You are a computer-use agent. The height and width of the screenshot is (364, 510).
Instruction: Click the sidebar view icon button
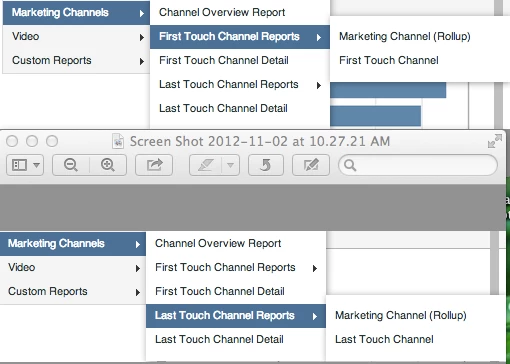click(19, 165)
